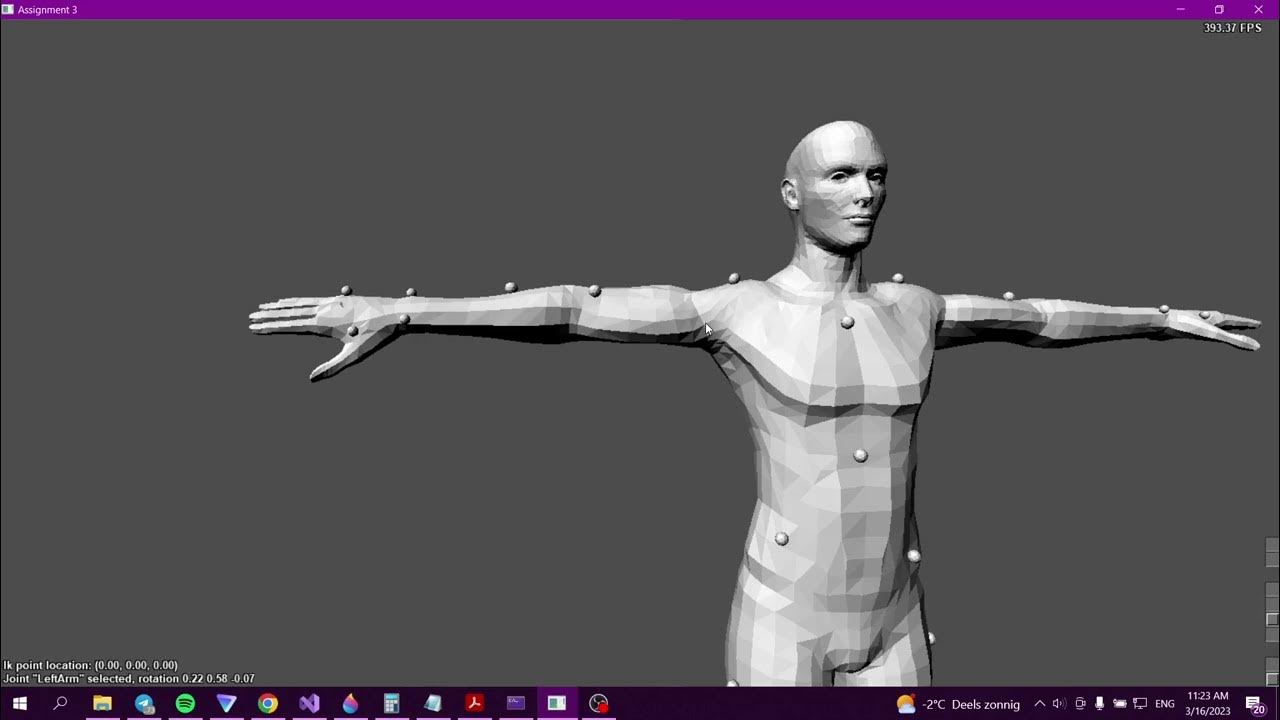
Task: Open Calculator from the taskbar
Action: tap(391, 703)
